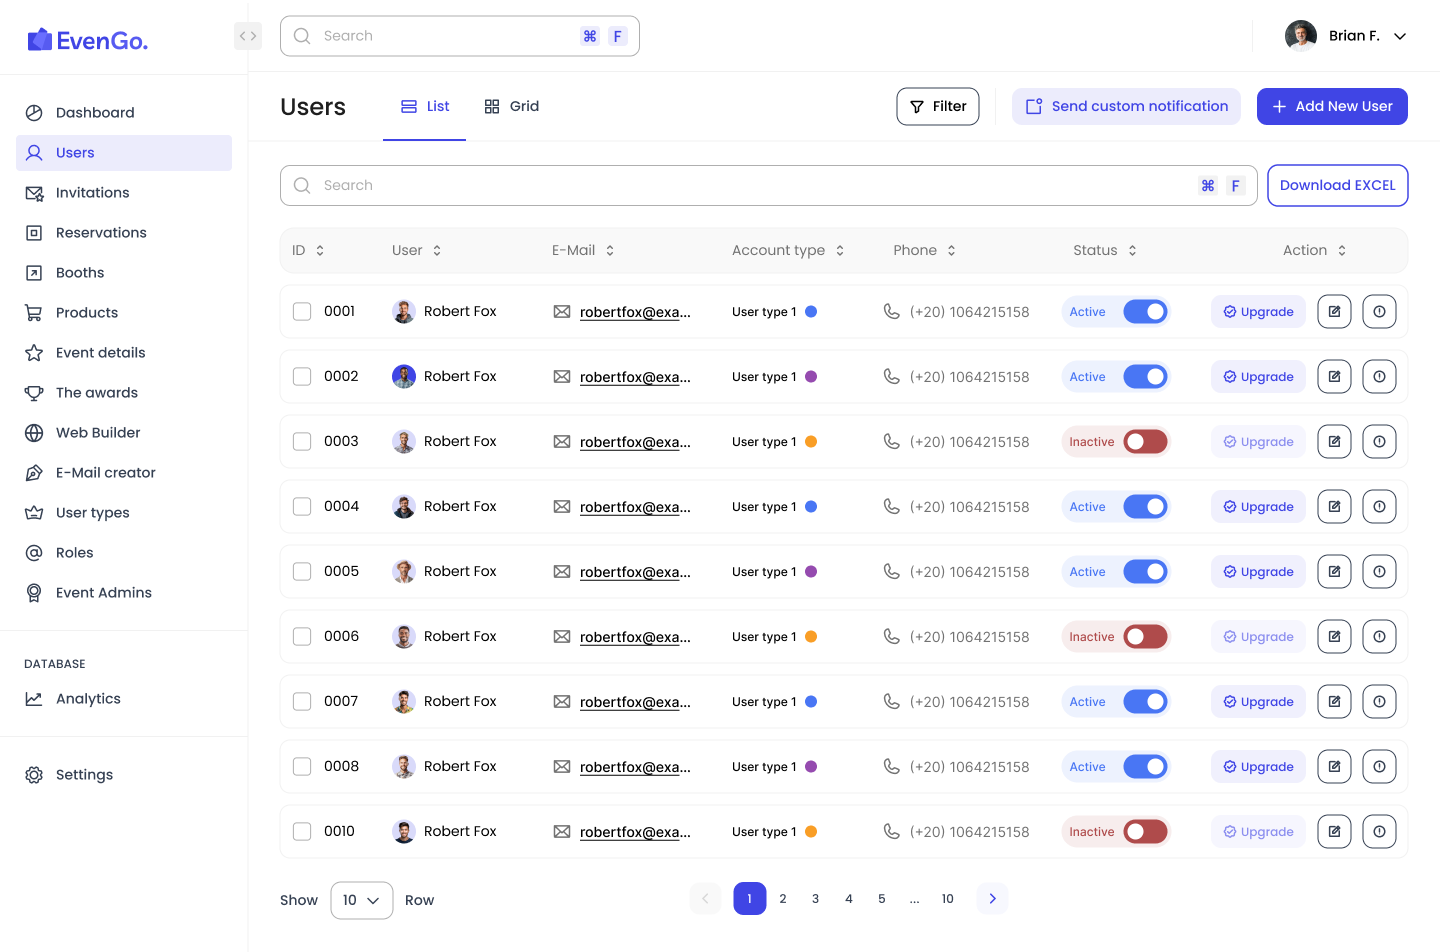Click the User types crown icon

[34, 513]
